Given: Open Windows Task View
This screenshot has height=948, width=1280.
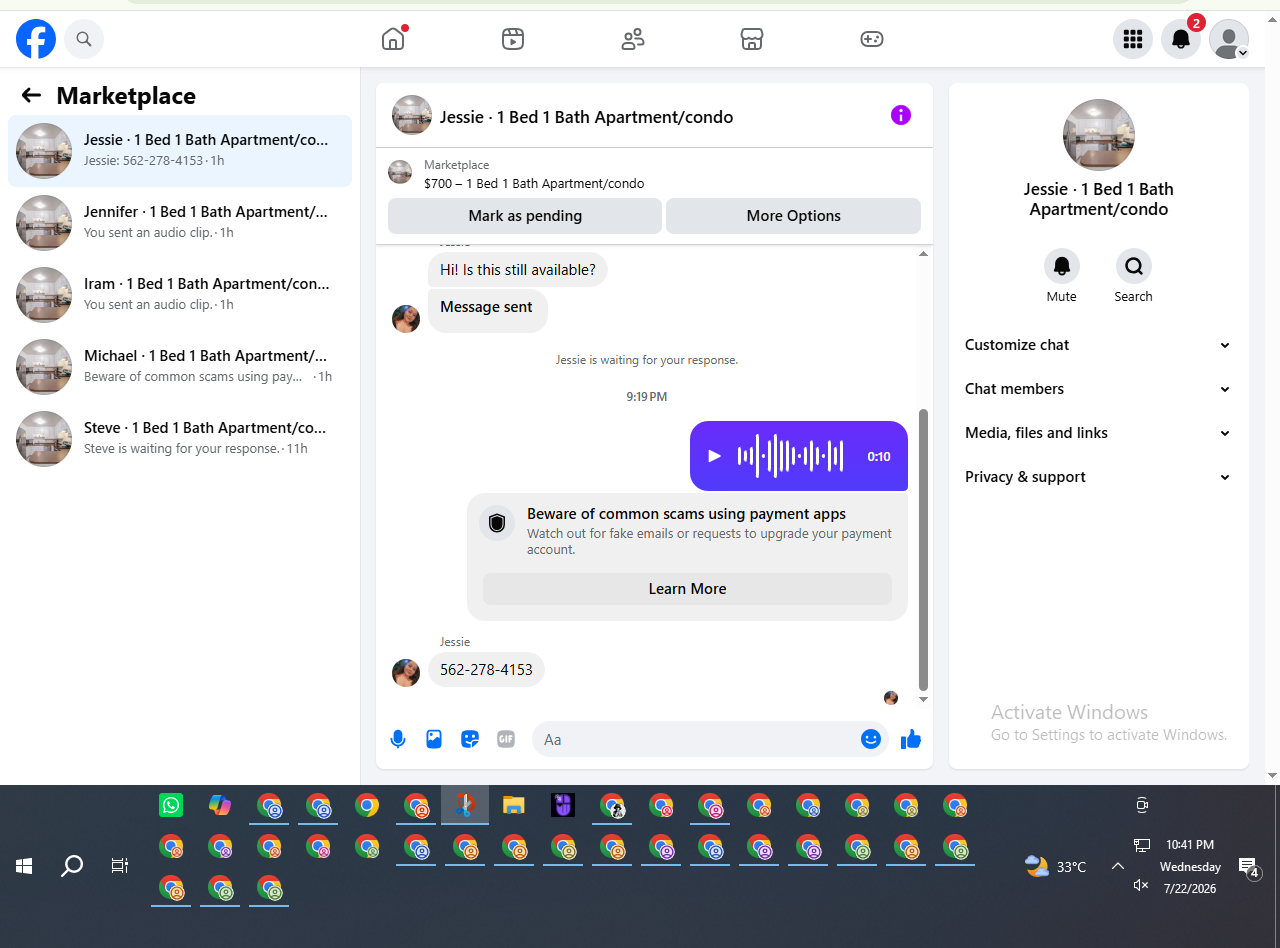Looking at the screenshot, I should pyautogui.click(x=120, y=866).
